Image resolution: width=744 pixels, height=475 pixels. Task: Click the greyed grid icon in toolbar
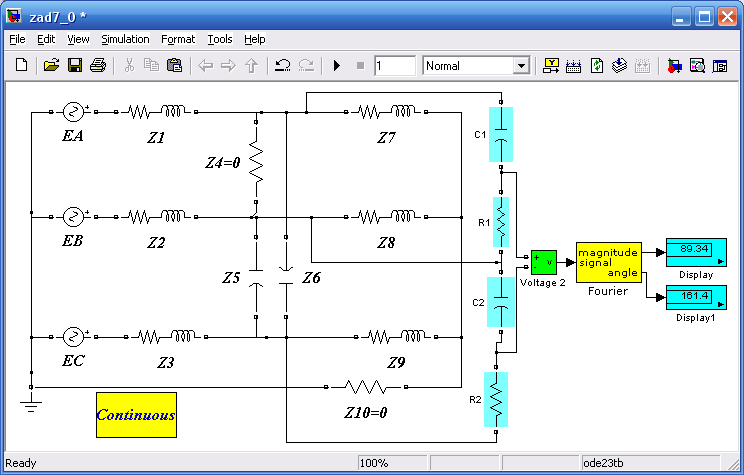click(x=642, y=65)
